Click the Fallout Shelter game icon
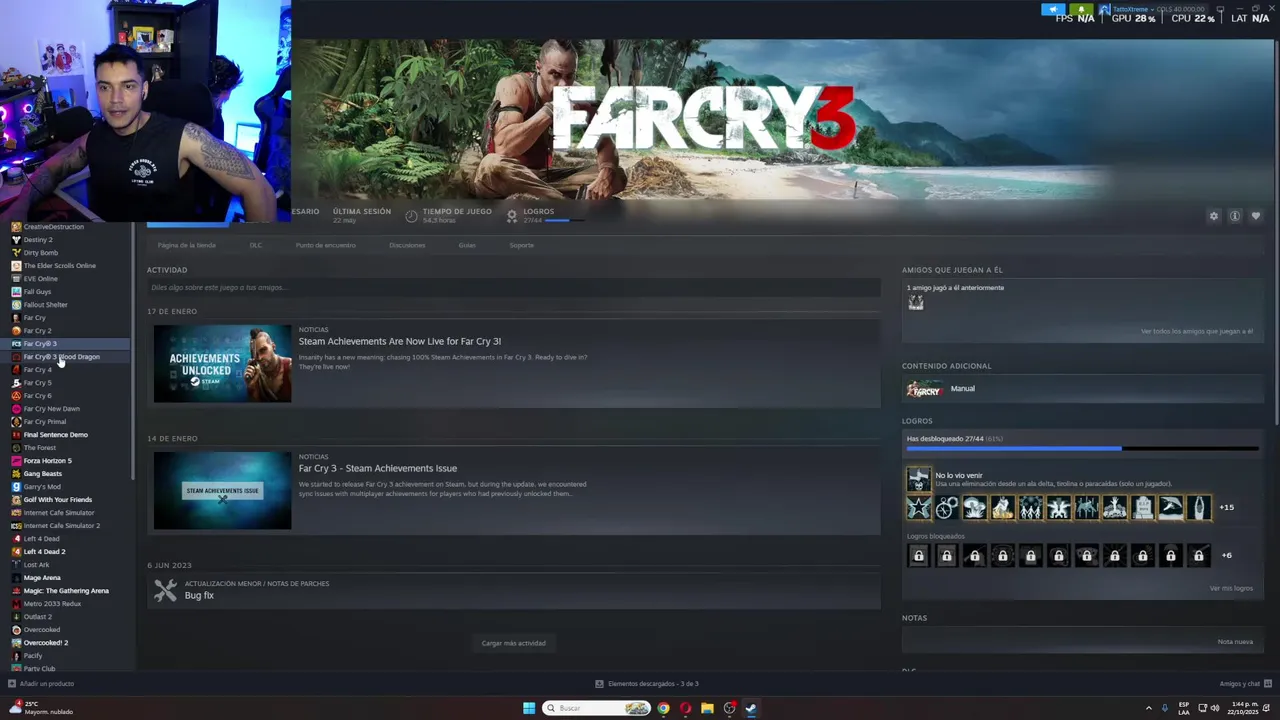Image resolution: width=1280 pixels, height=720 pixels. pyautogui.click(x=16, y=305)
